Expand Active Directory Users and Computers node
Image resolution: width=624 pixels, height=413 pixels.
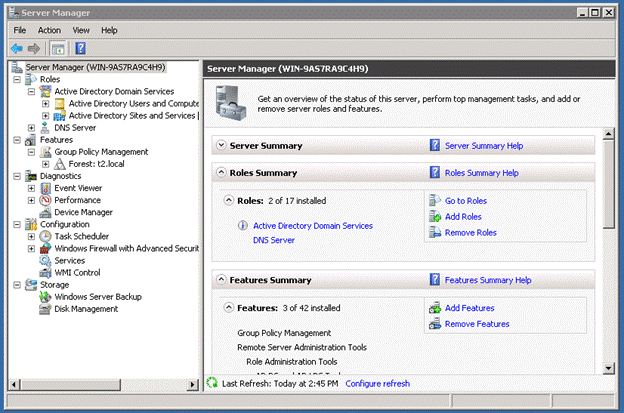(46, 104)
